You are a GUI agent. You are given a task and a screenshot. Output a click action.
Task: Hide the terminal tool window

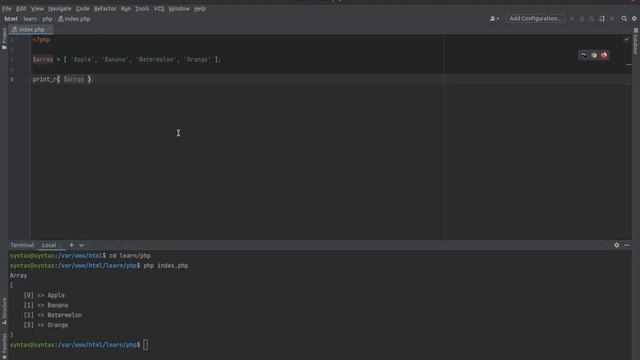click(x=627, y=245)
